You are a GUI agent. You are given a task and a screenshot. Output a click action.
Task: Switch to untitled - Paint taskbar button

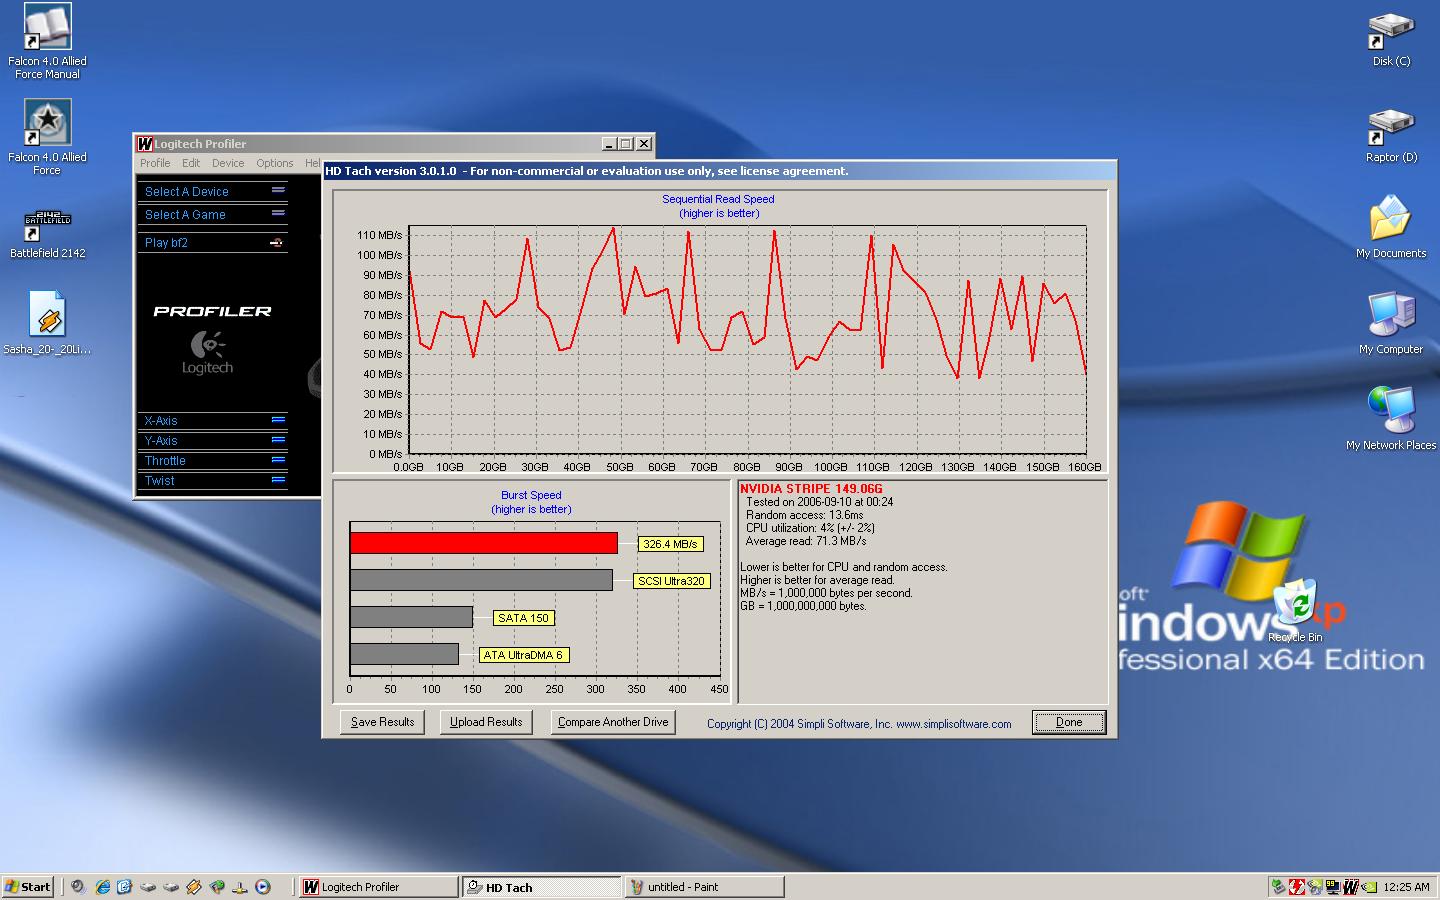pos(704,887)
